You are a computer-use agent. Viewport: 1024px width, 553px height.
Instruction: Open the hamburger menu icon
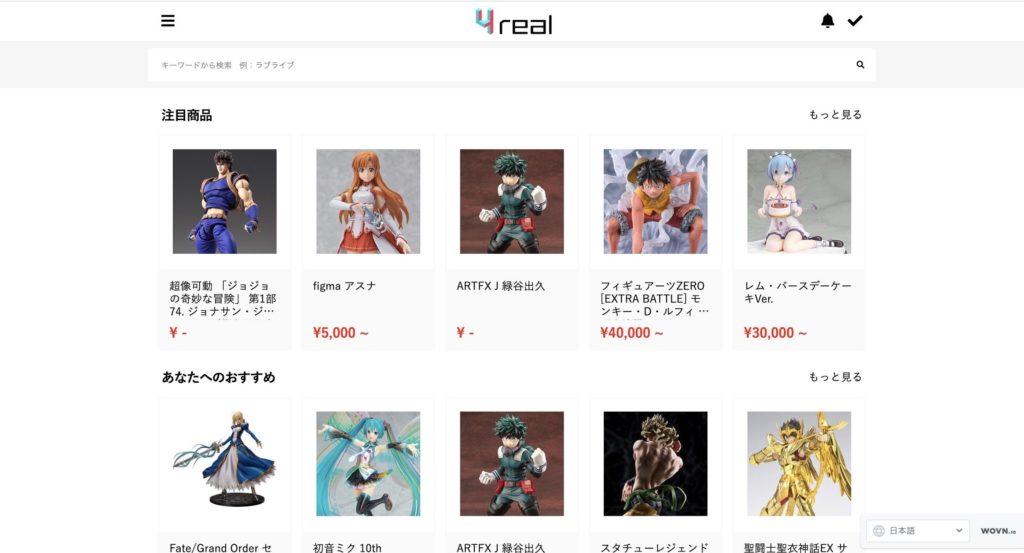(168, 21)
